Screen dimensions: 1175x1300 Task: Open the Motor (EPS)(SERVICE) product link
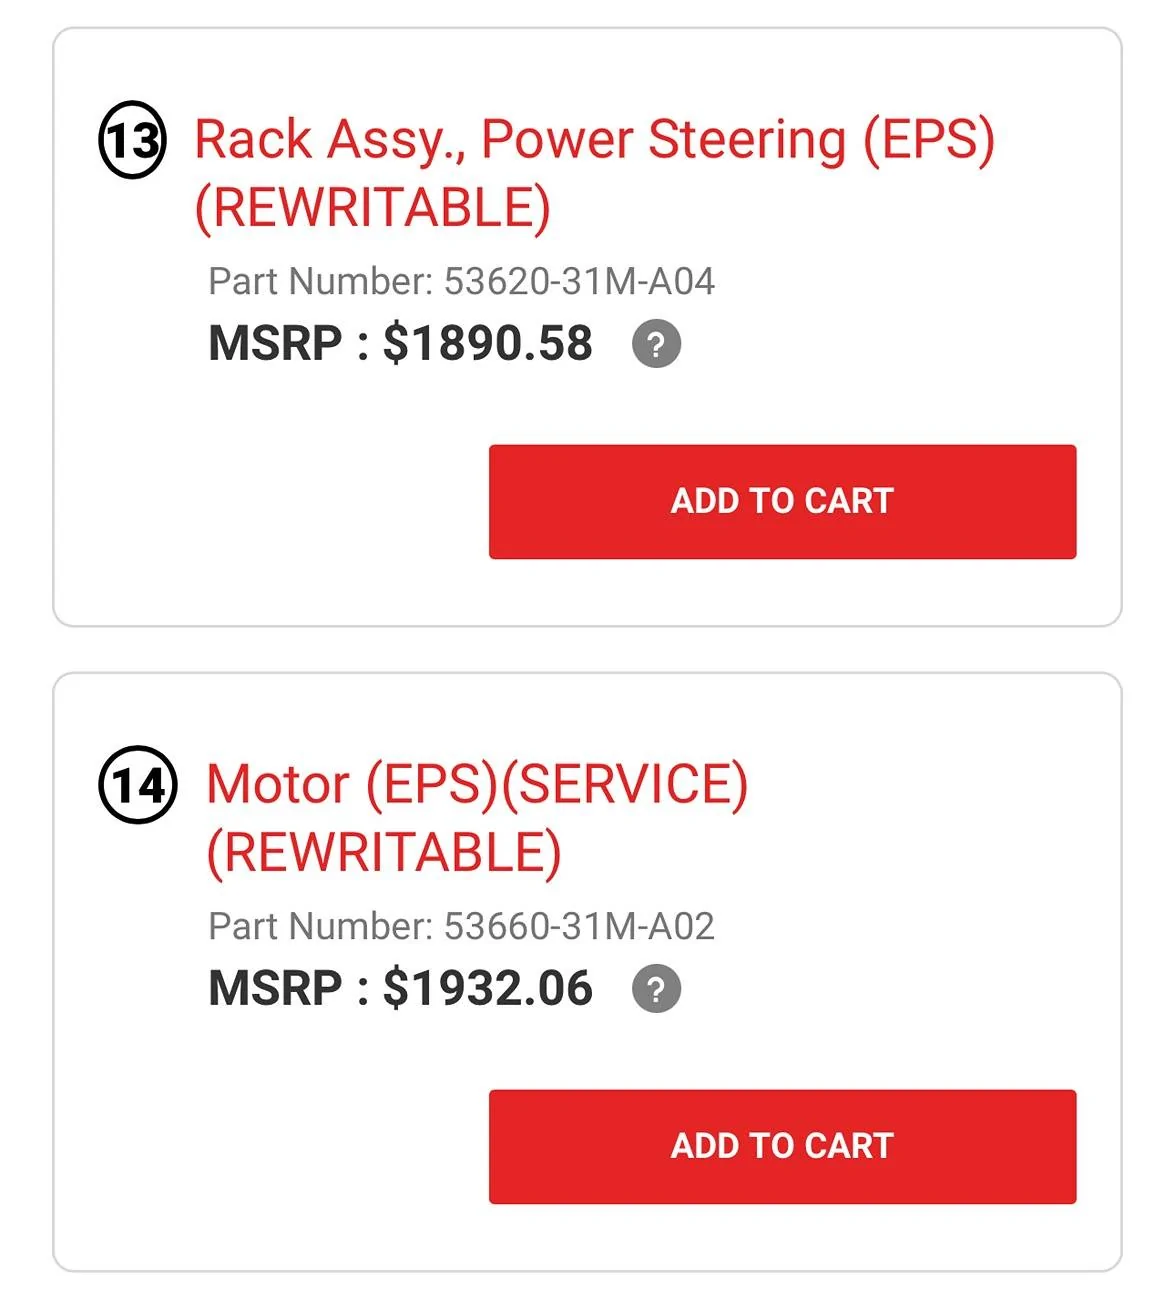[477, 785]
